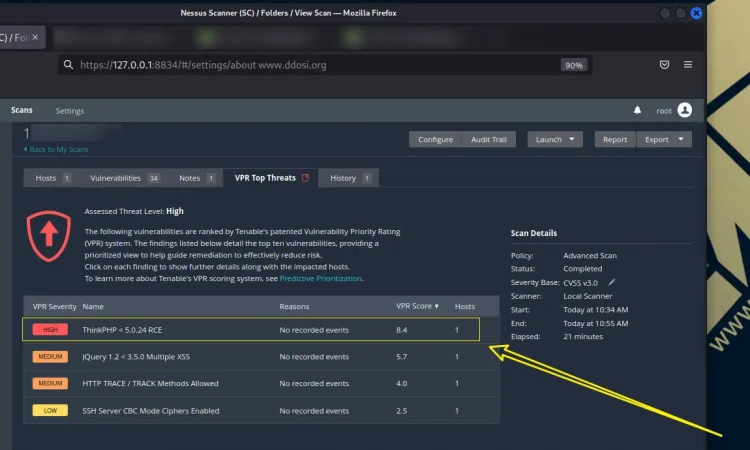
Task: Click the Report button
Action: pos(615,140)
